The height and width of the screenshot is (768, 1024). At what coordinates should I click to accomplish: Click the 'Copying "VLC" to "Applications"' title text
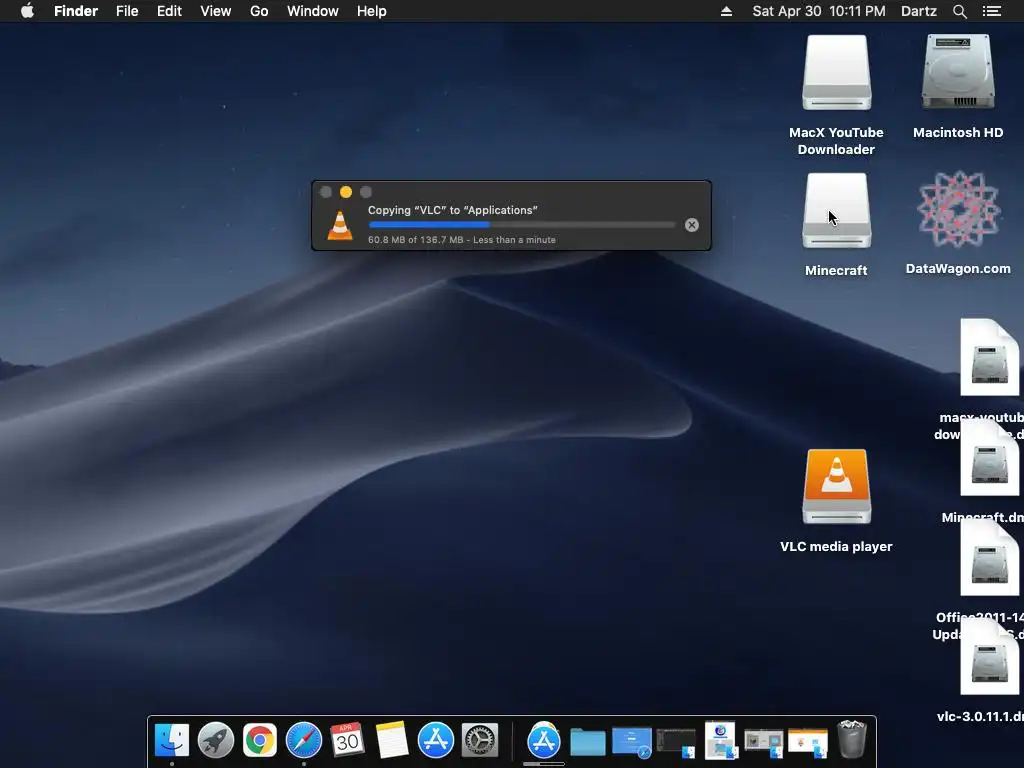pos(453,210)
